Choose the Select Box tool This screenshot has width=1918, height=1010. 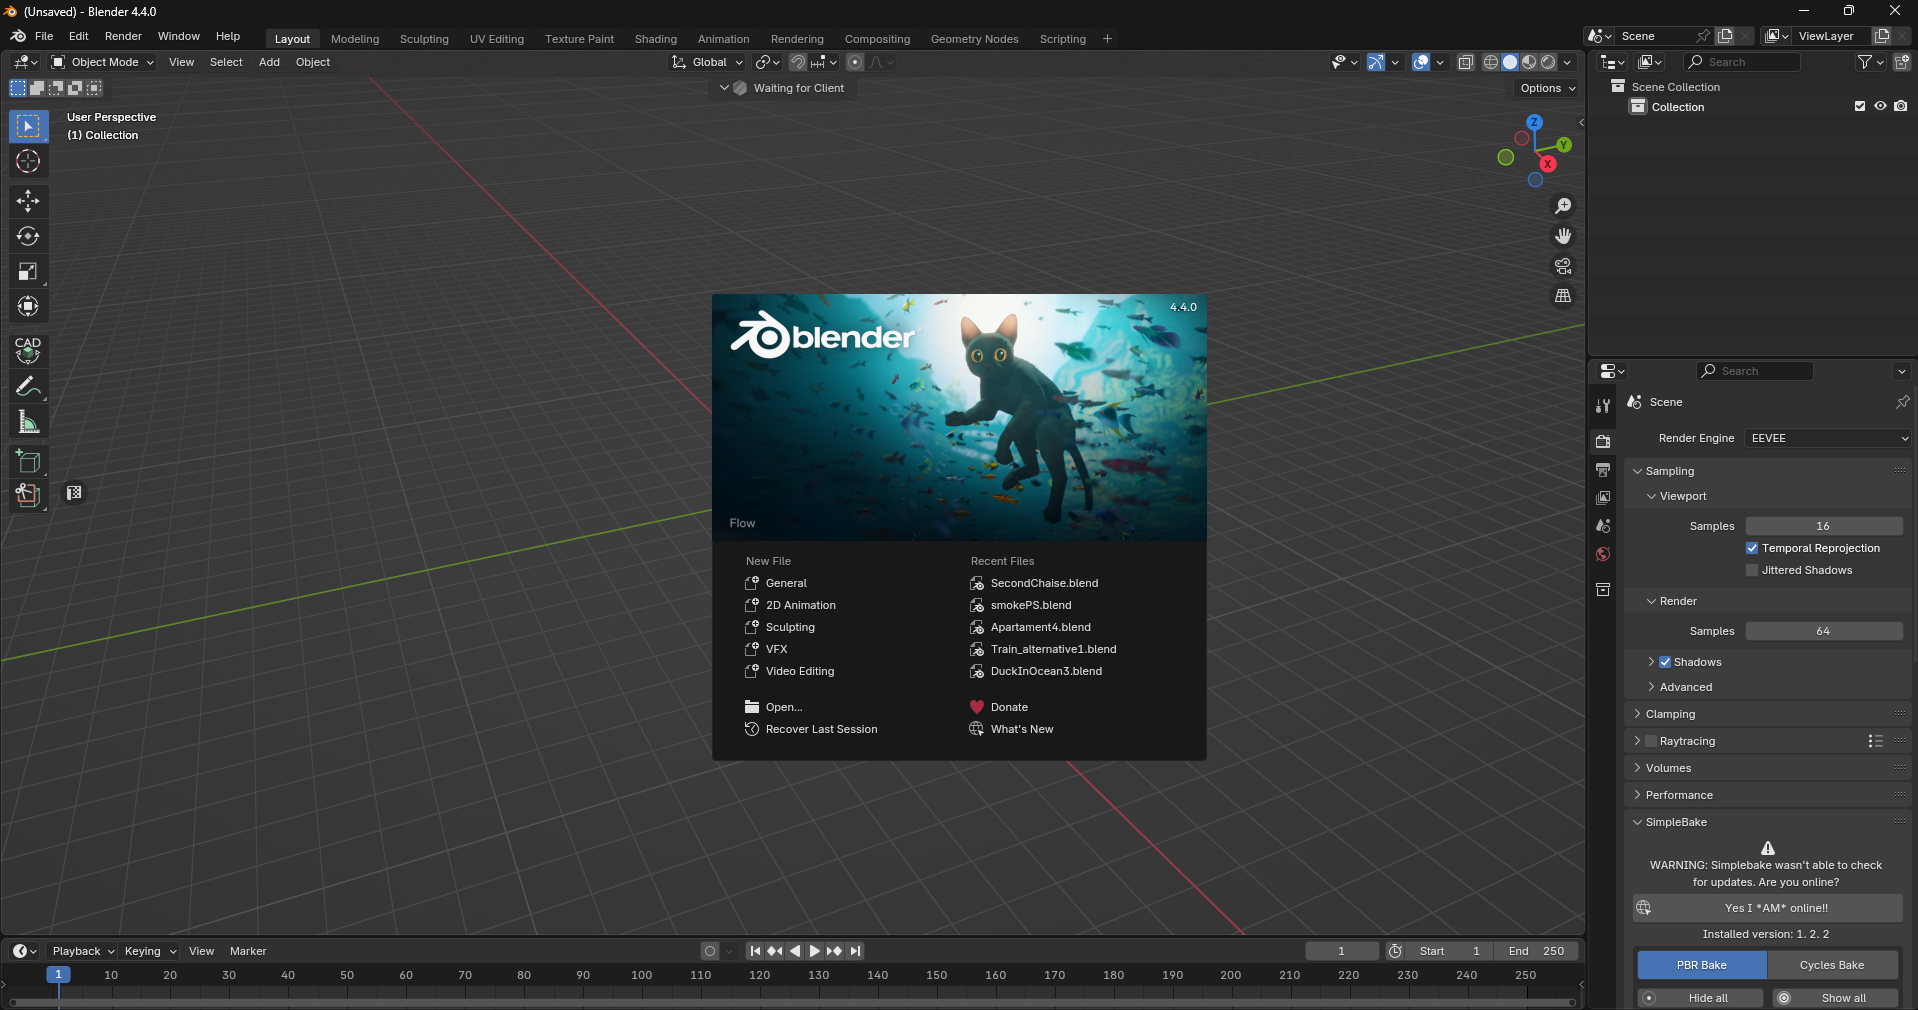[28, 126]
